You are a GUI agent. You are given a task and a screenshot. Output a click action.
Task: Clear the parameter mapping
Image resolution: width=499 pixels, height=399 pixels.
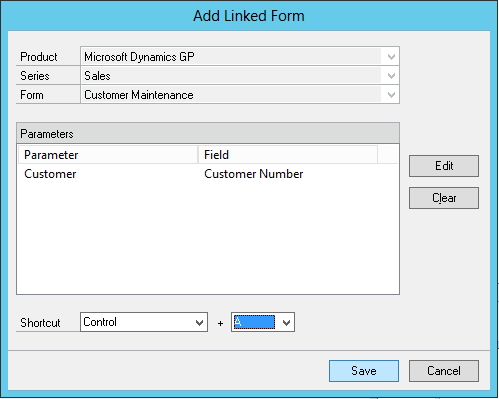point(444,198)
